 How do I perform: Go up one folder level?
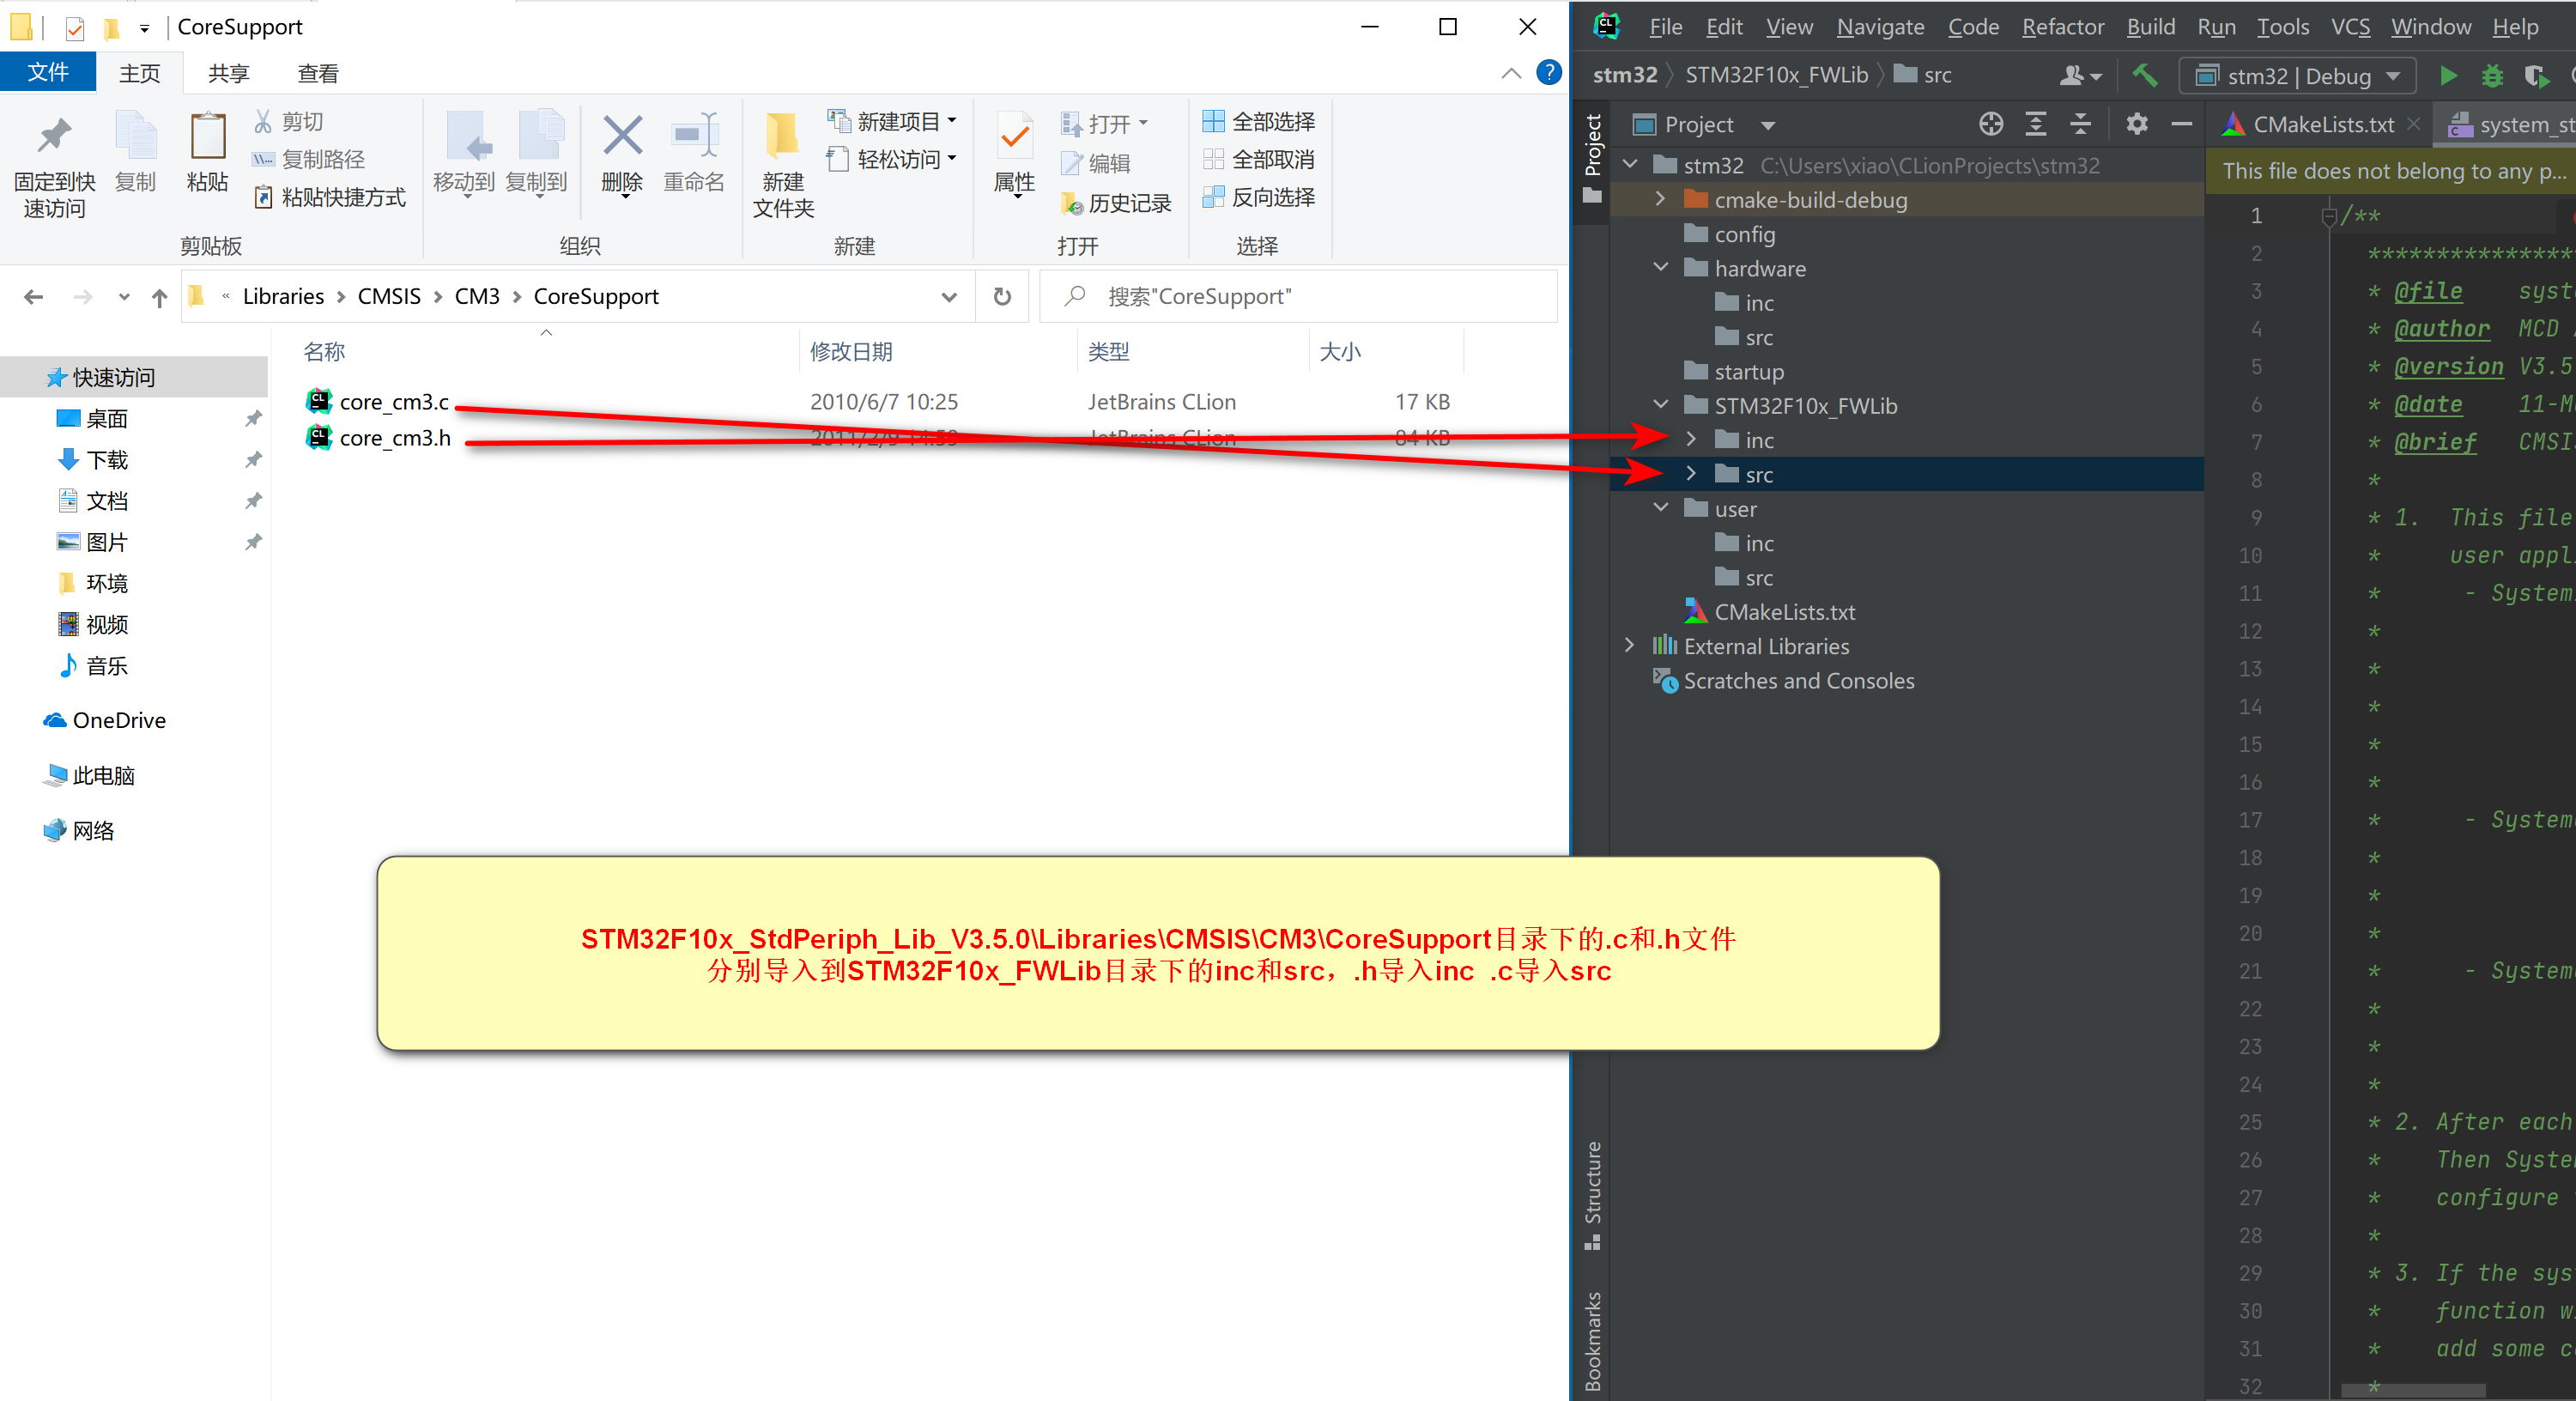pyautogui.click(x=159, y=297)
